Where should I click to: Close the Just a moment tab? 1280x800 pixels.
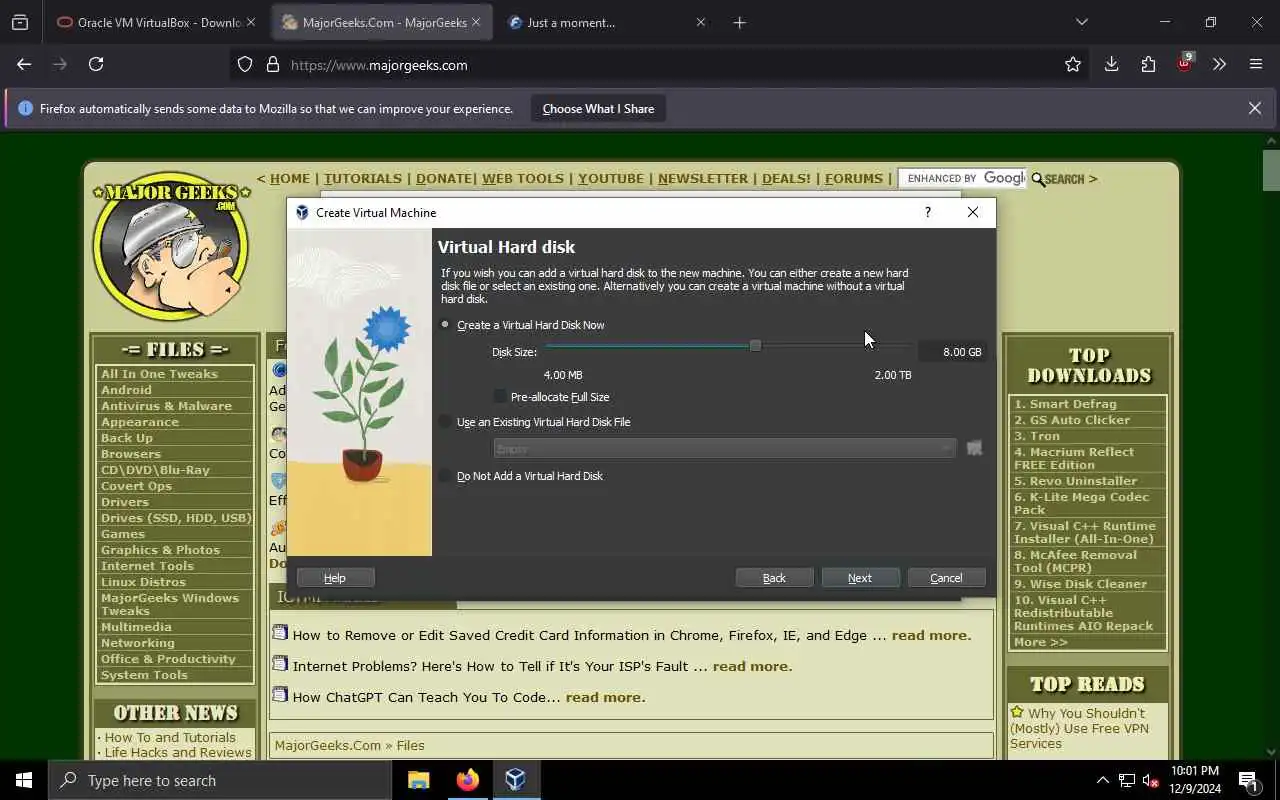pyautogui.click(x=700, y=22)
